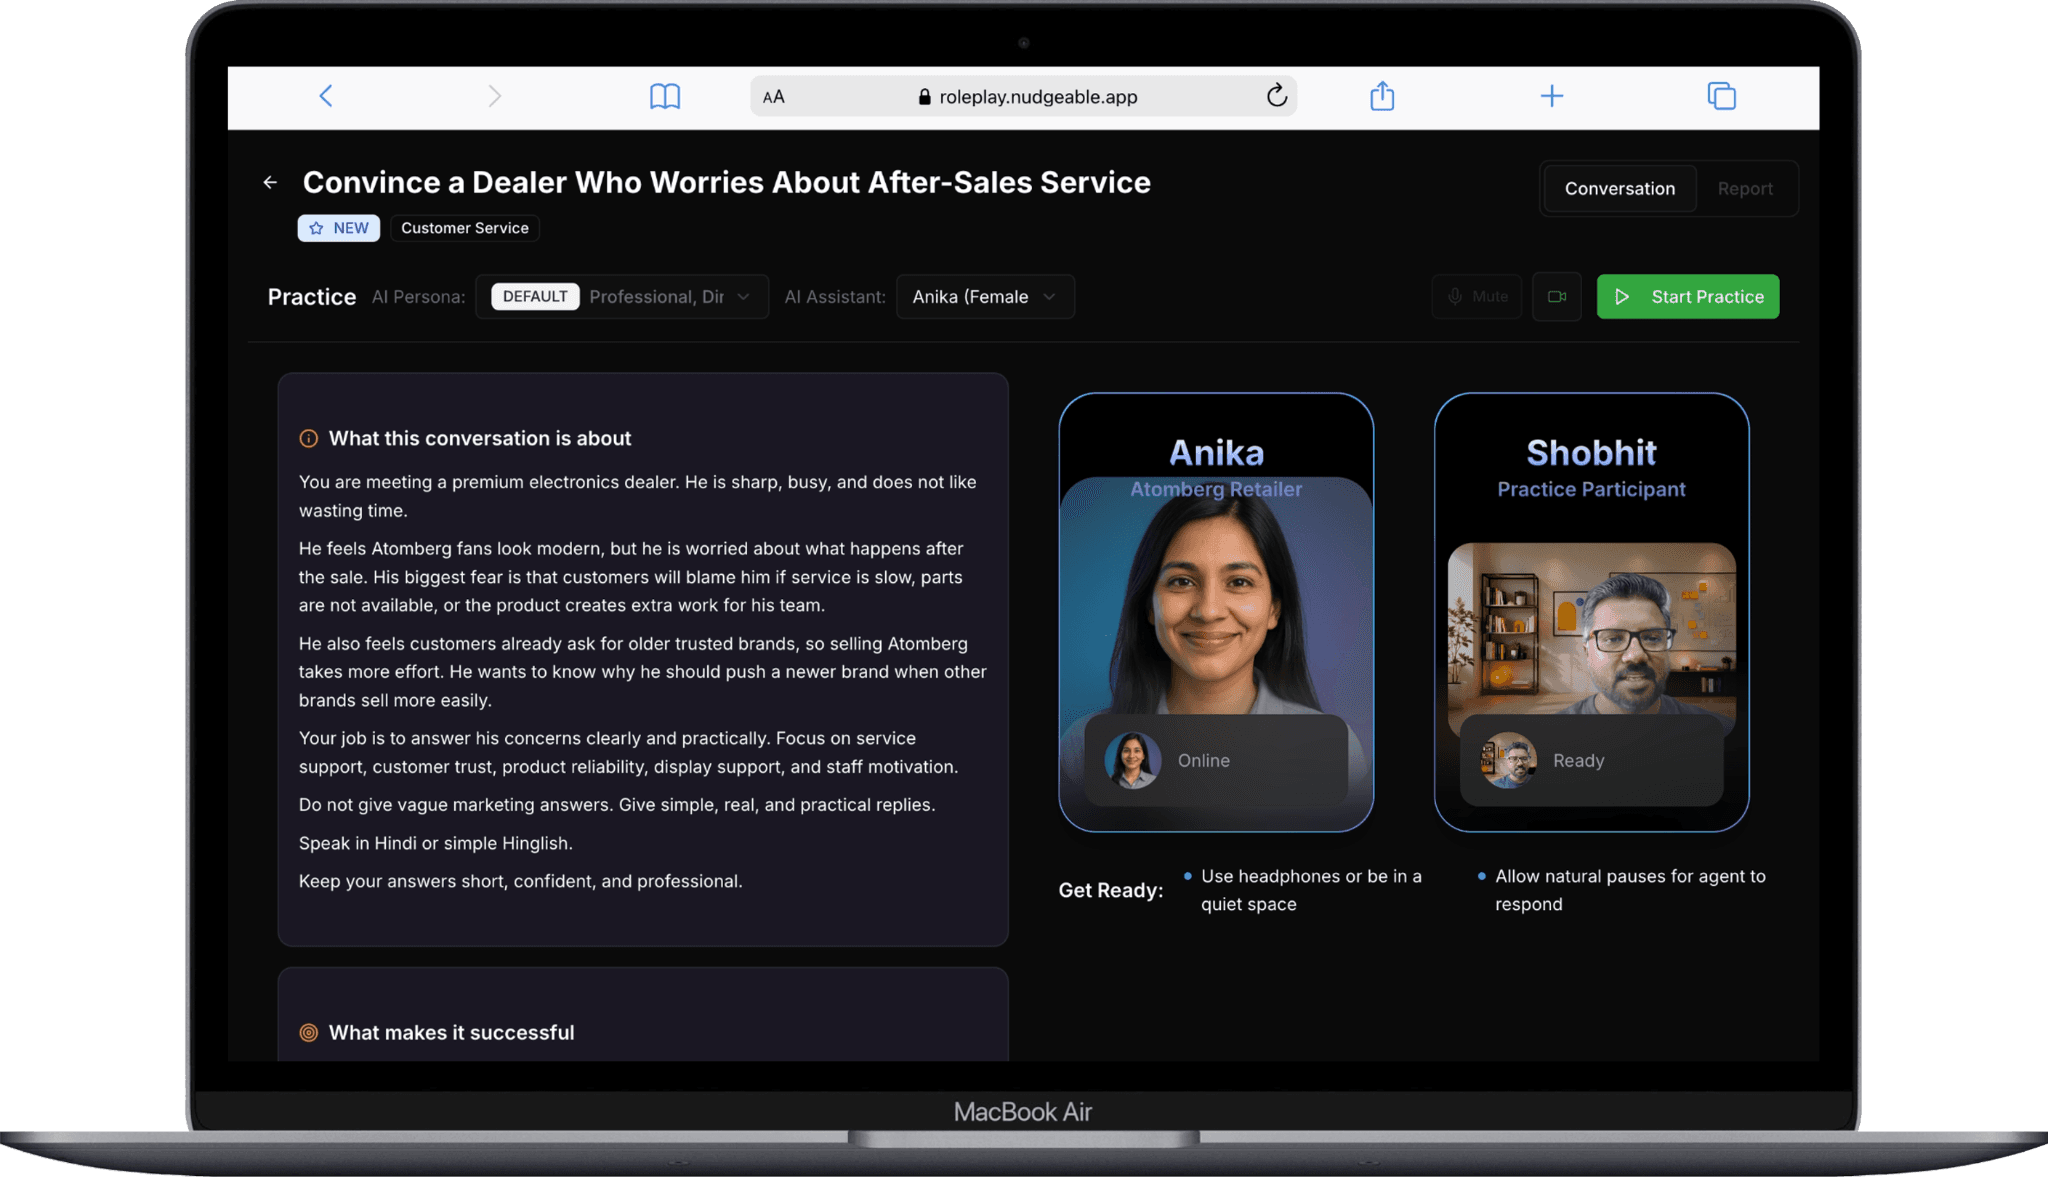
Task: Click the NEW star badge
Action: tap(339, 228)
